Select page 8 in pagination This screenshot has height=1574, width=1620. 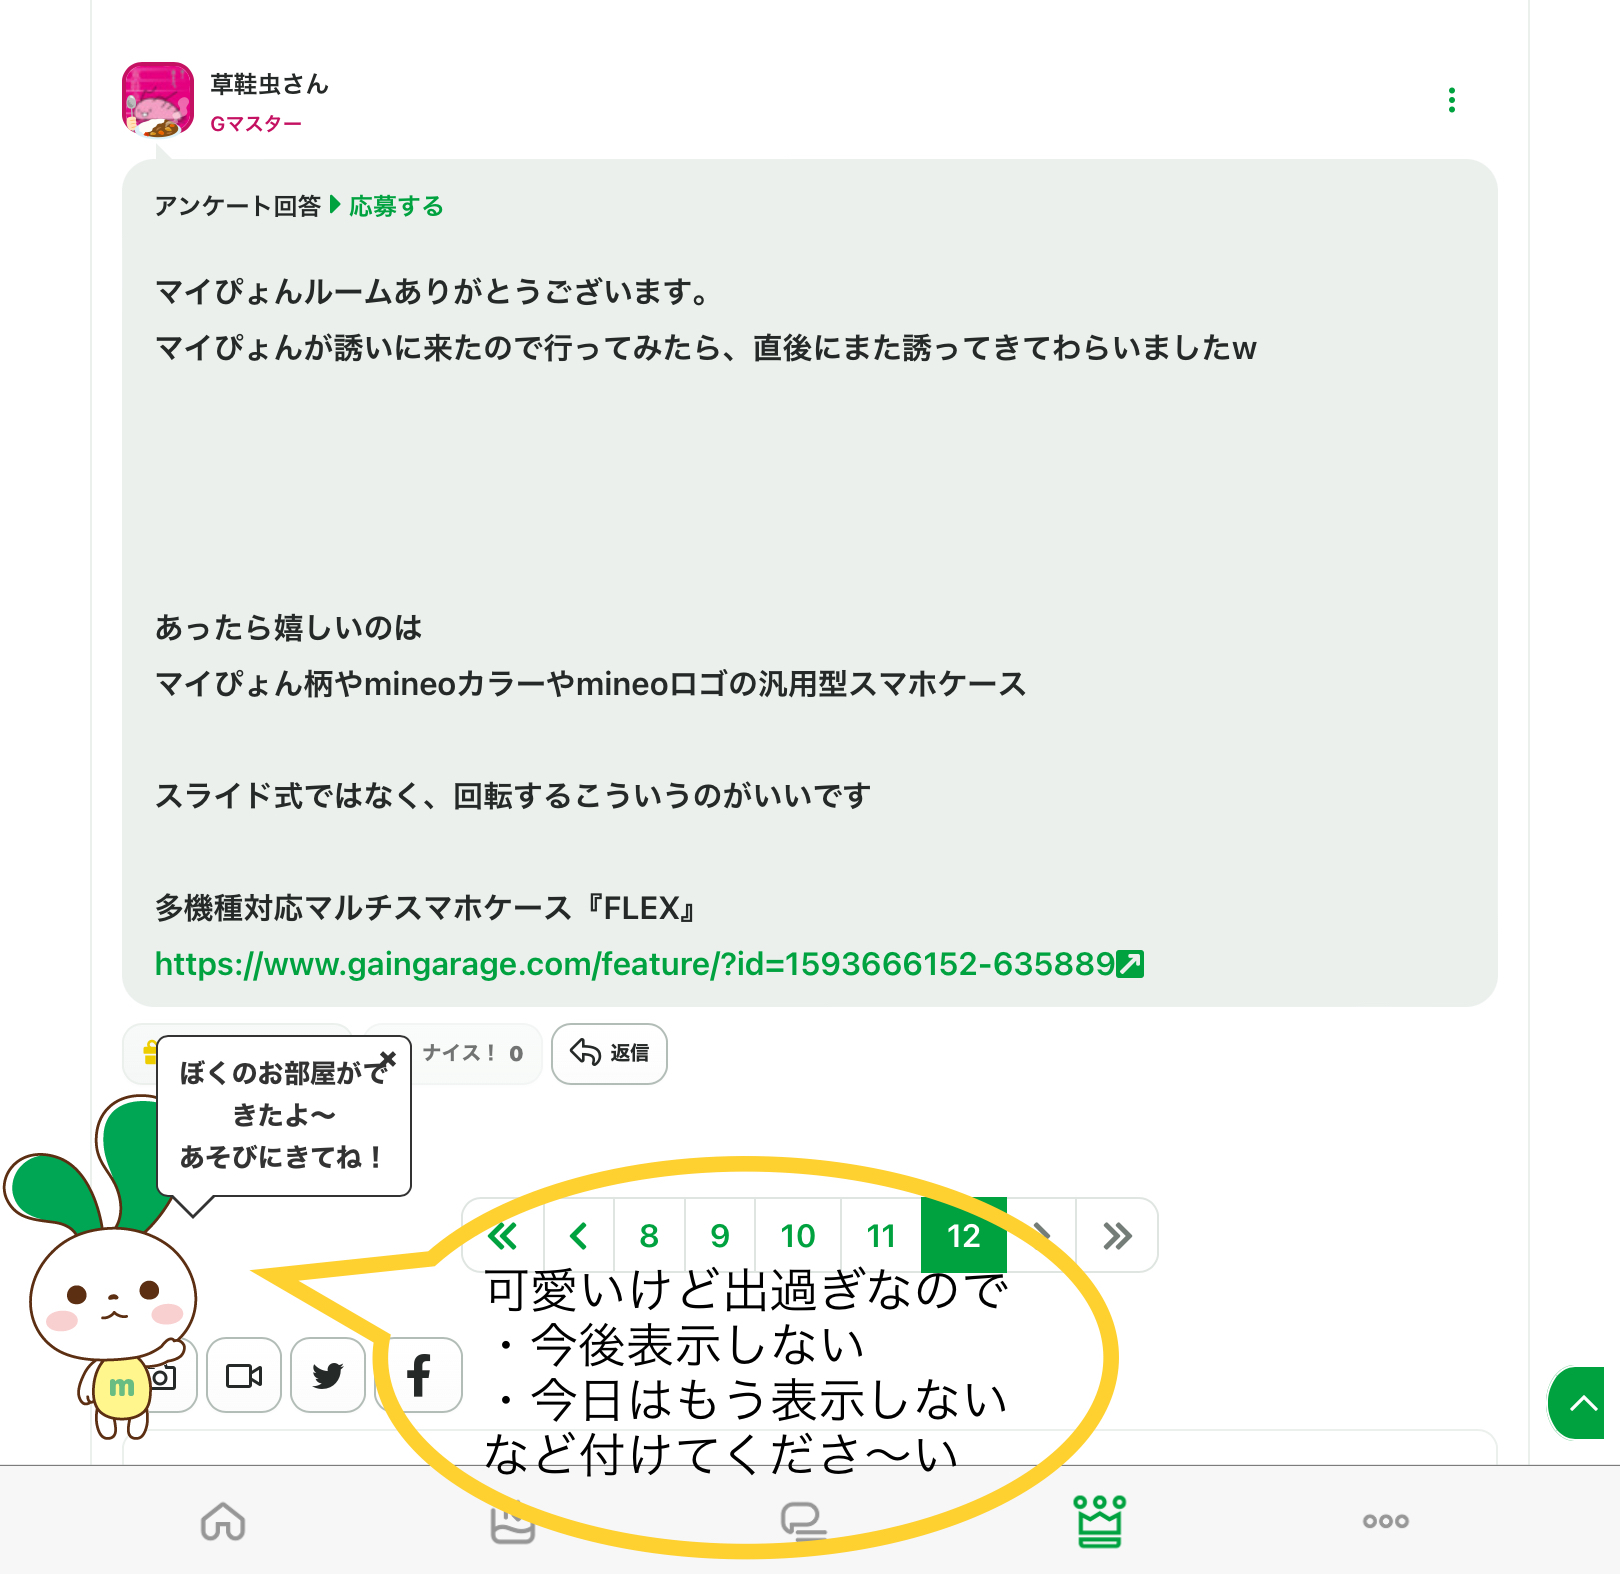point(649,1236)
